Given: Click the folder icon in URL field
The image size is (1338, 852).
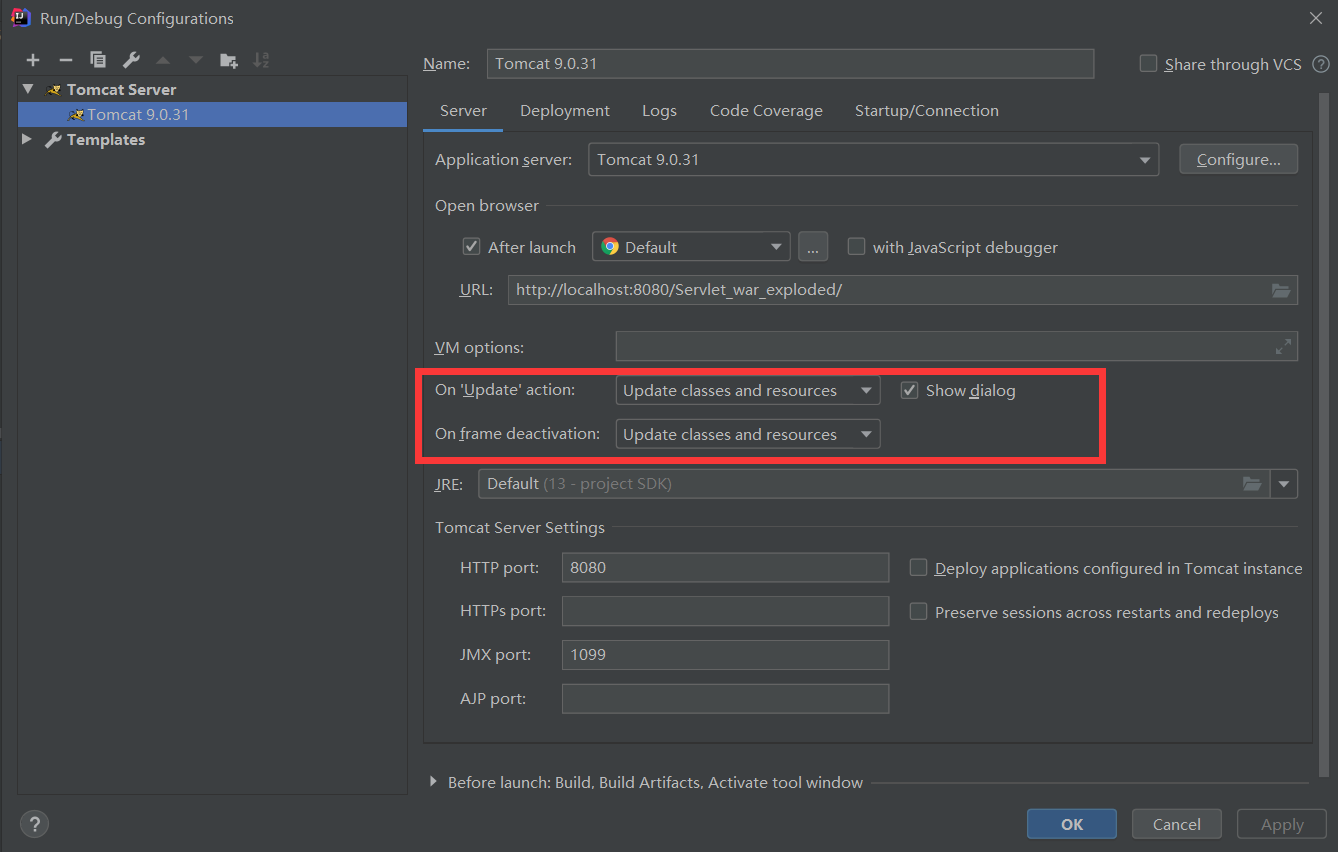Looking at the screenshot, I should click(x=1281, y=290).
